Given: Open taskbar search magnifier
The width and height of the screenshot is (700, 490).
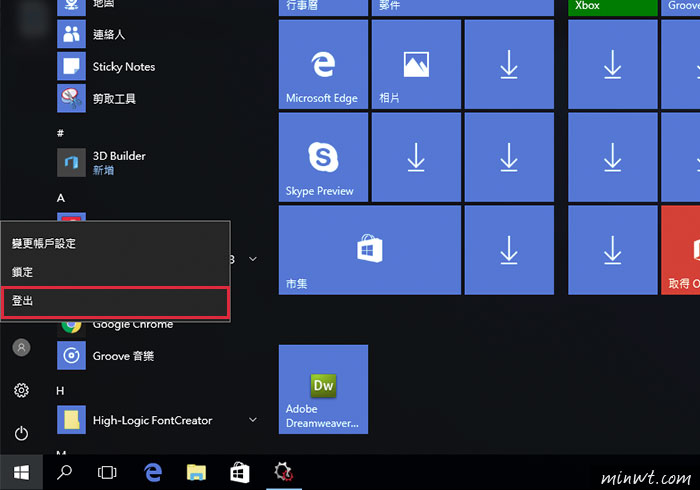Looking at the screenshot, I should 64,472.
